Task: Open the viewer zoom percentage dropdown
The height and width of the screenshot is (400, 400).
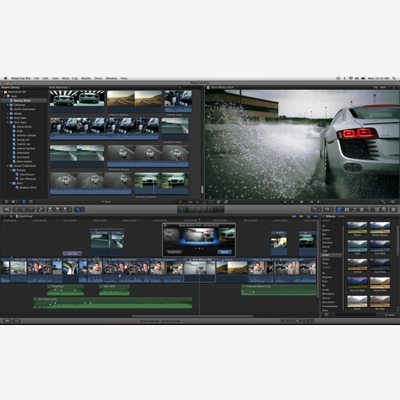Action: 384,87
